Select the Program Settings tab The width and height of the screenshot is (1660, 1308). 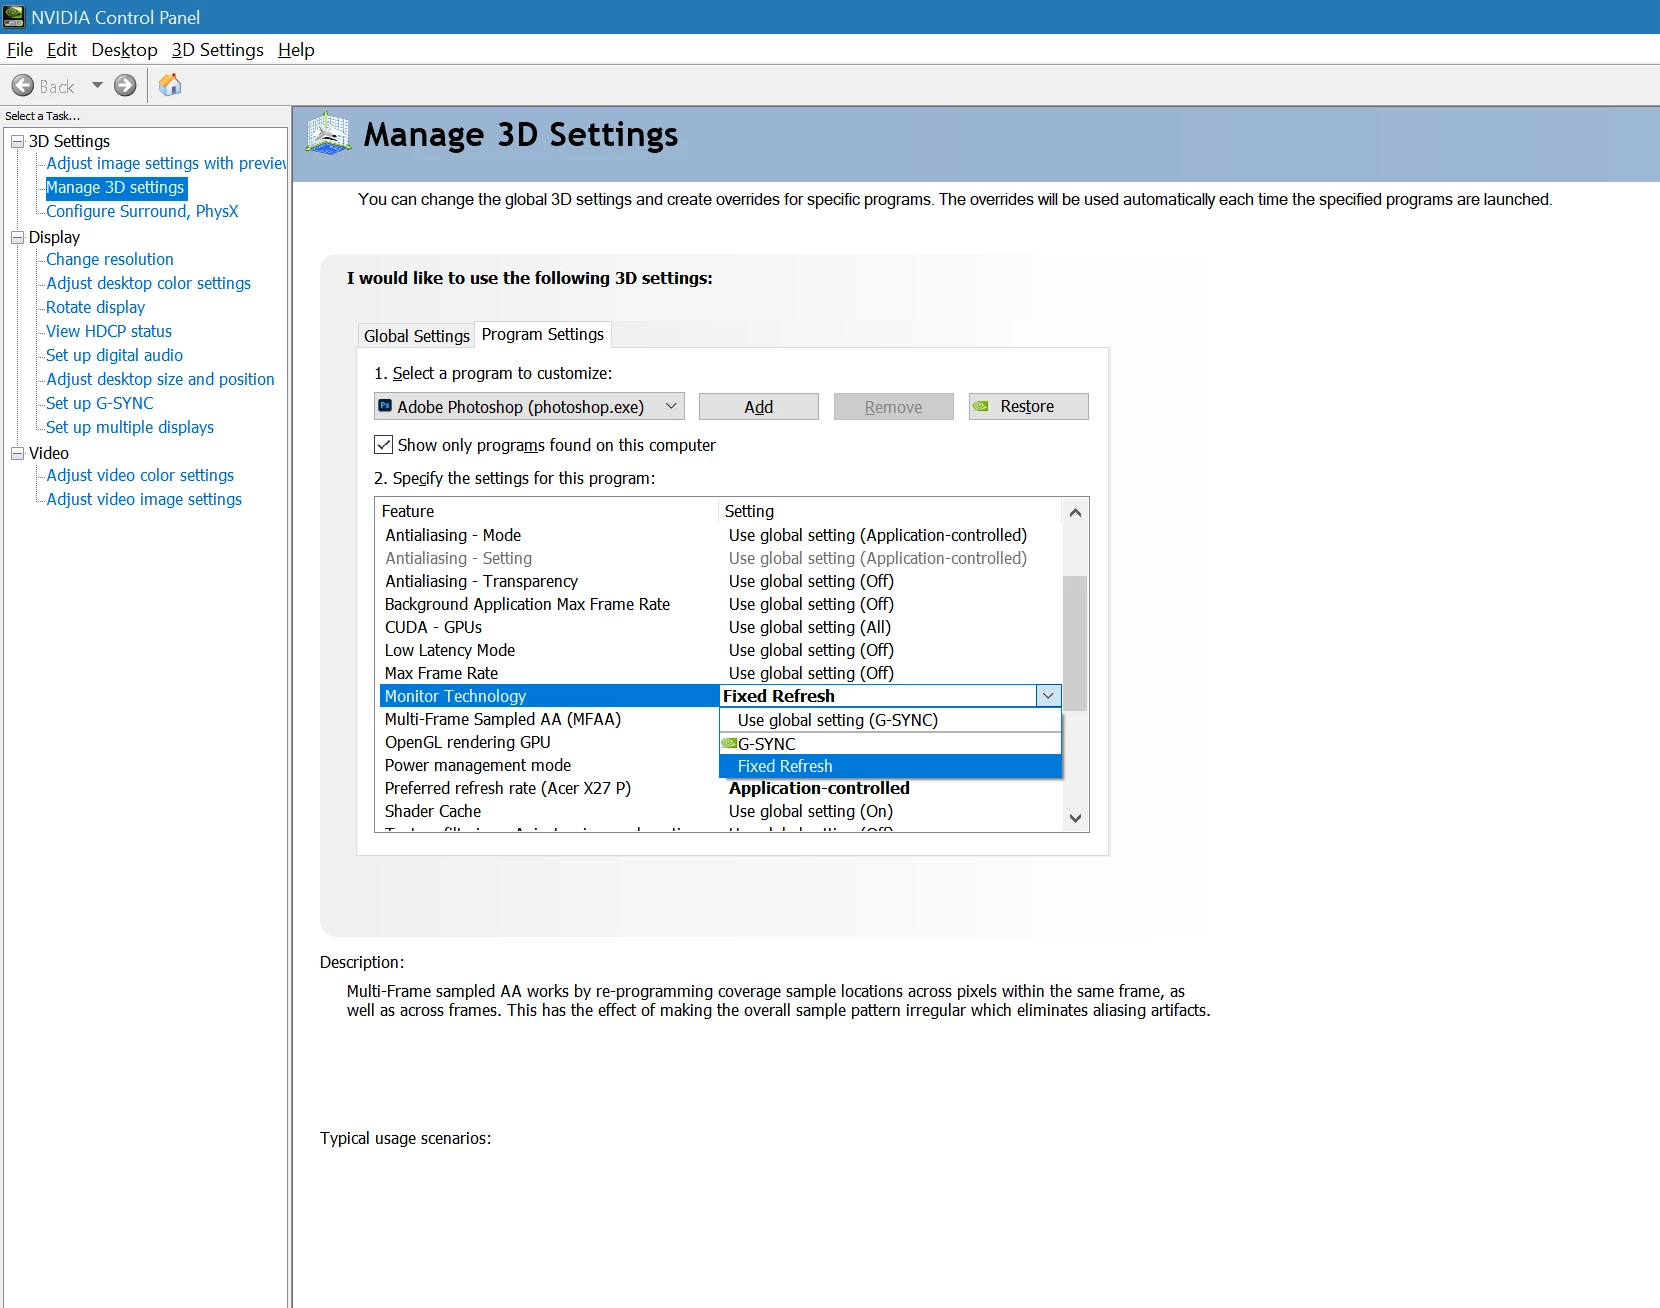(x=543, y=334)
